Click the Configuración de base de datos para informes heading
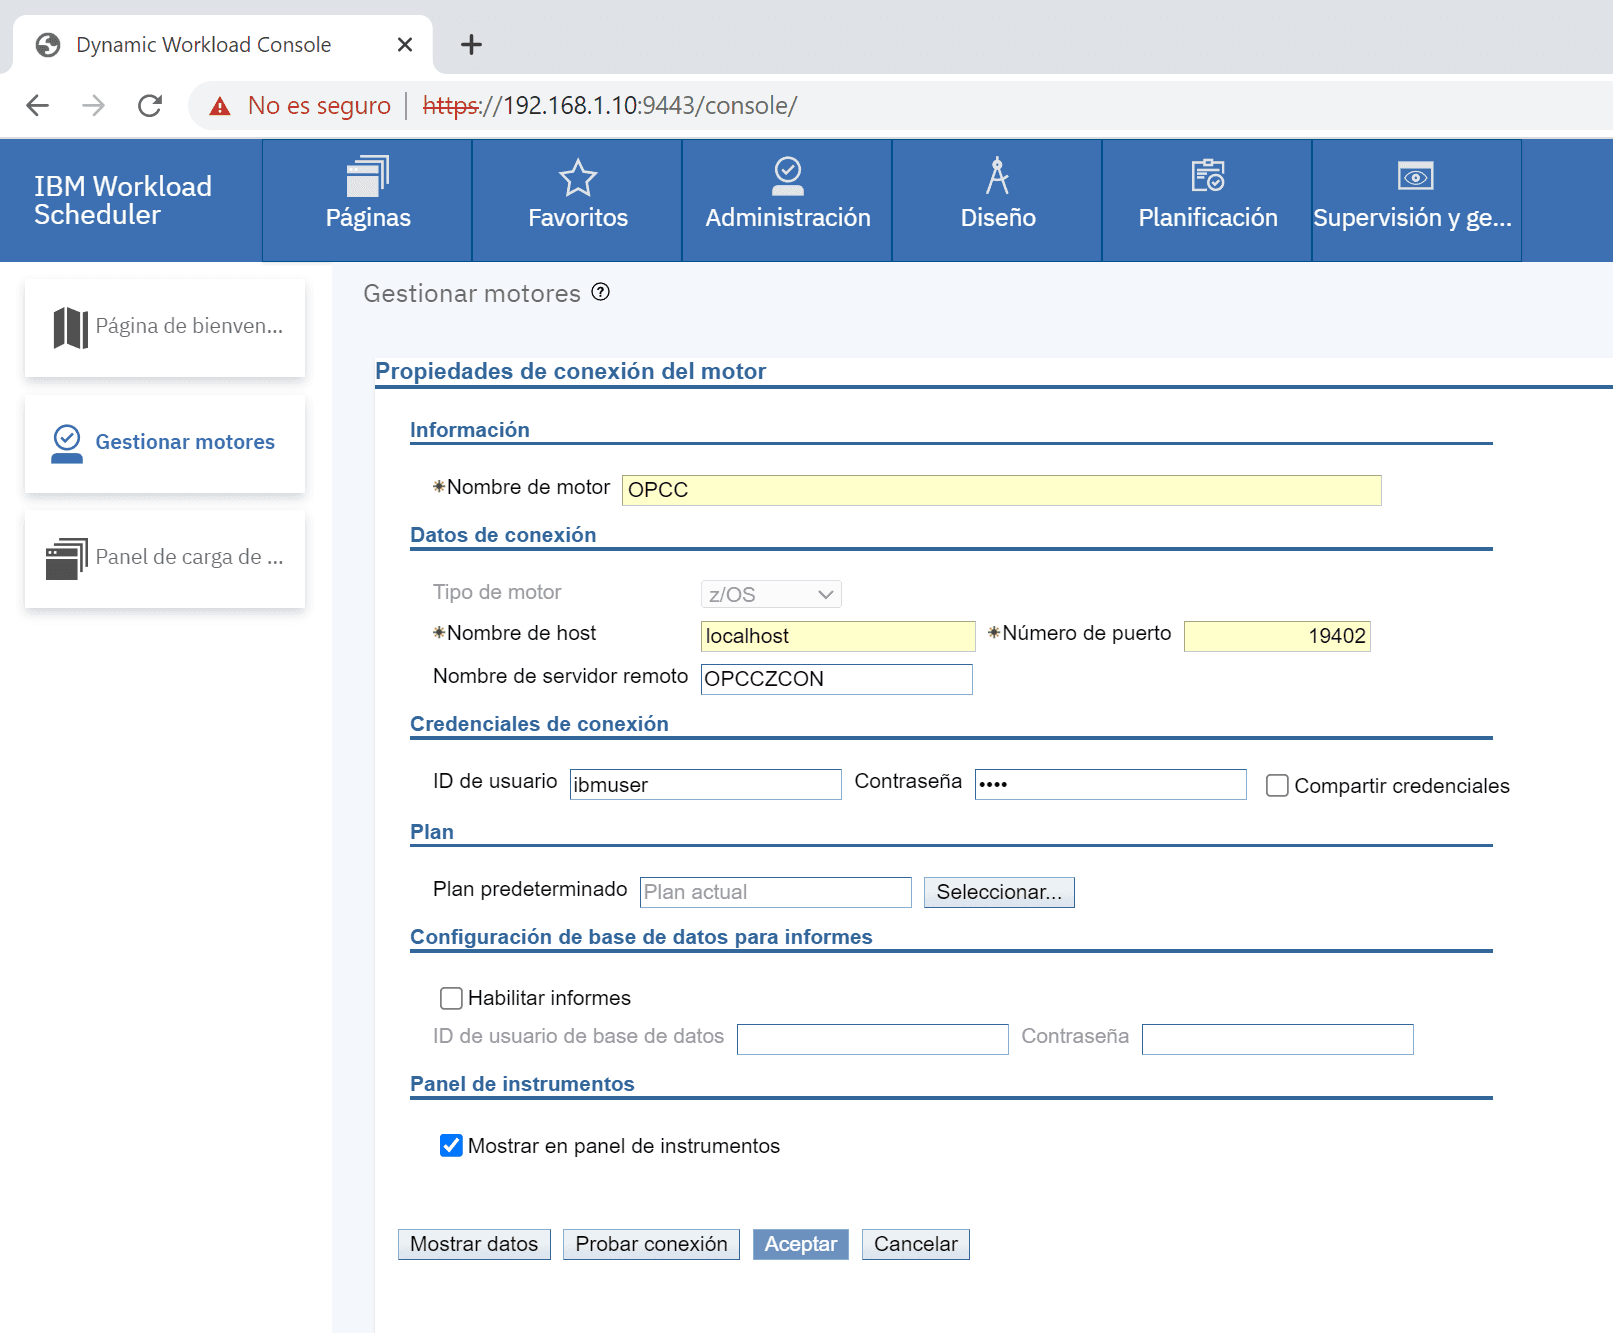This screenshot has width=1613, height=1333. click(641, 937)
